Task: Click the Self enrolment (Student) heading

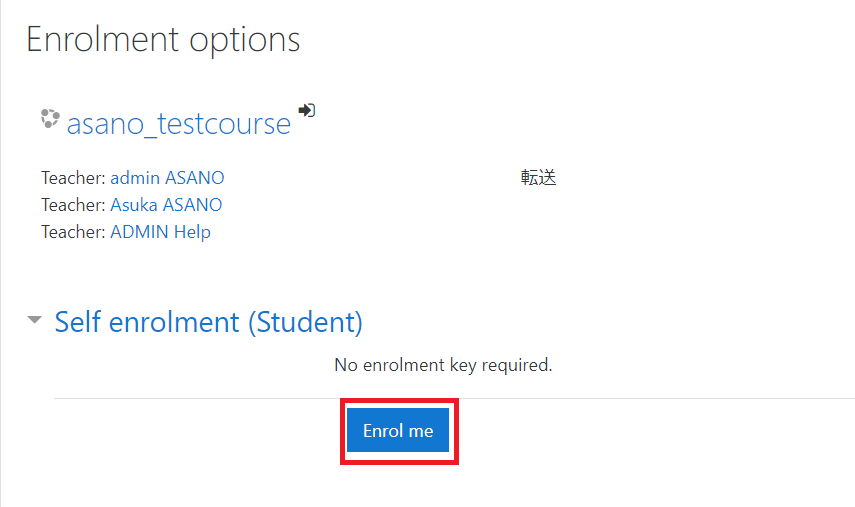Action: 208,322
